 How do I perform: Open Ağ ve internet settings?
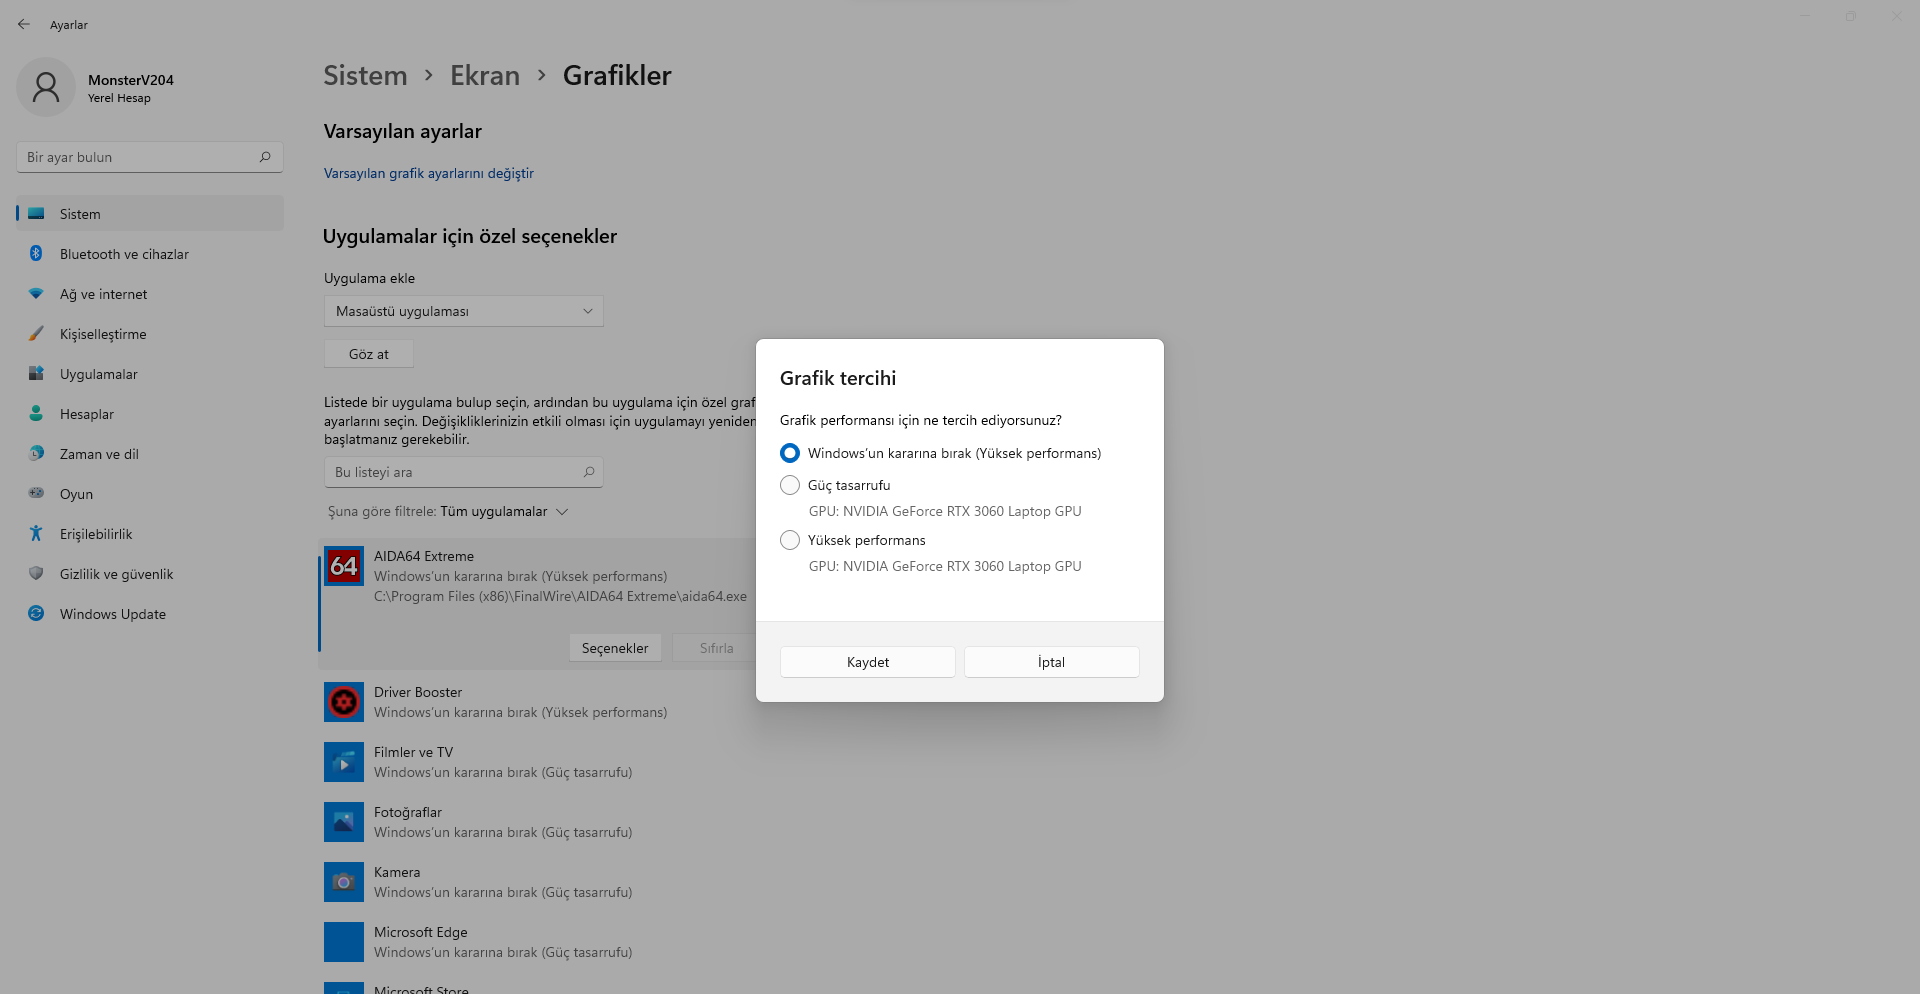(x=150, y=294)
